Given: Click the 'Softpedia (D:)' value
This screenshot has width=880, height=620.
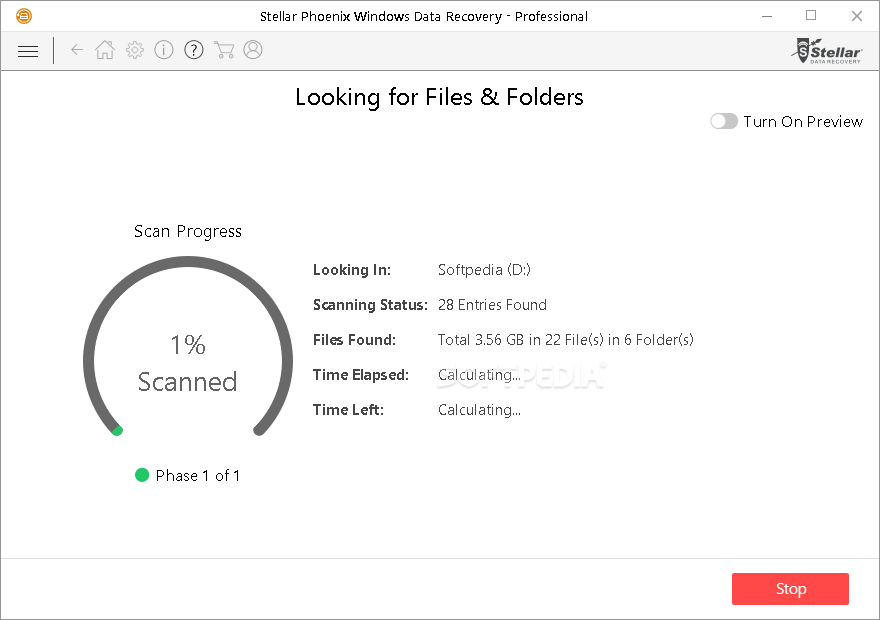Looking at the screenshot, I should pos(484,270).
